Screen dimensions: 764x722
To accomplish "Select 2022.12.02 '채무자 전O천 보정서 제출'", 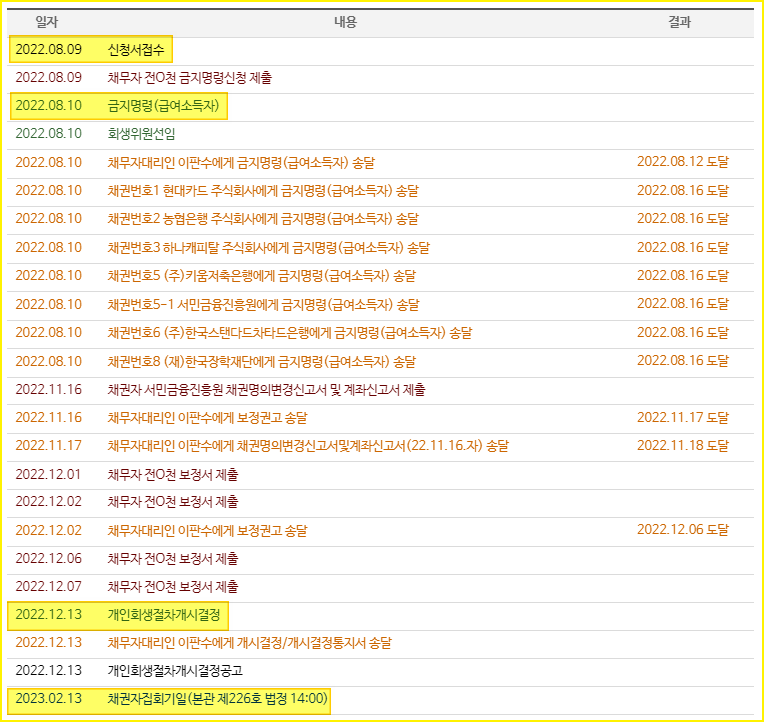I will click(x=173, y=502).
